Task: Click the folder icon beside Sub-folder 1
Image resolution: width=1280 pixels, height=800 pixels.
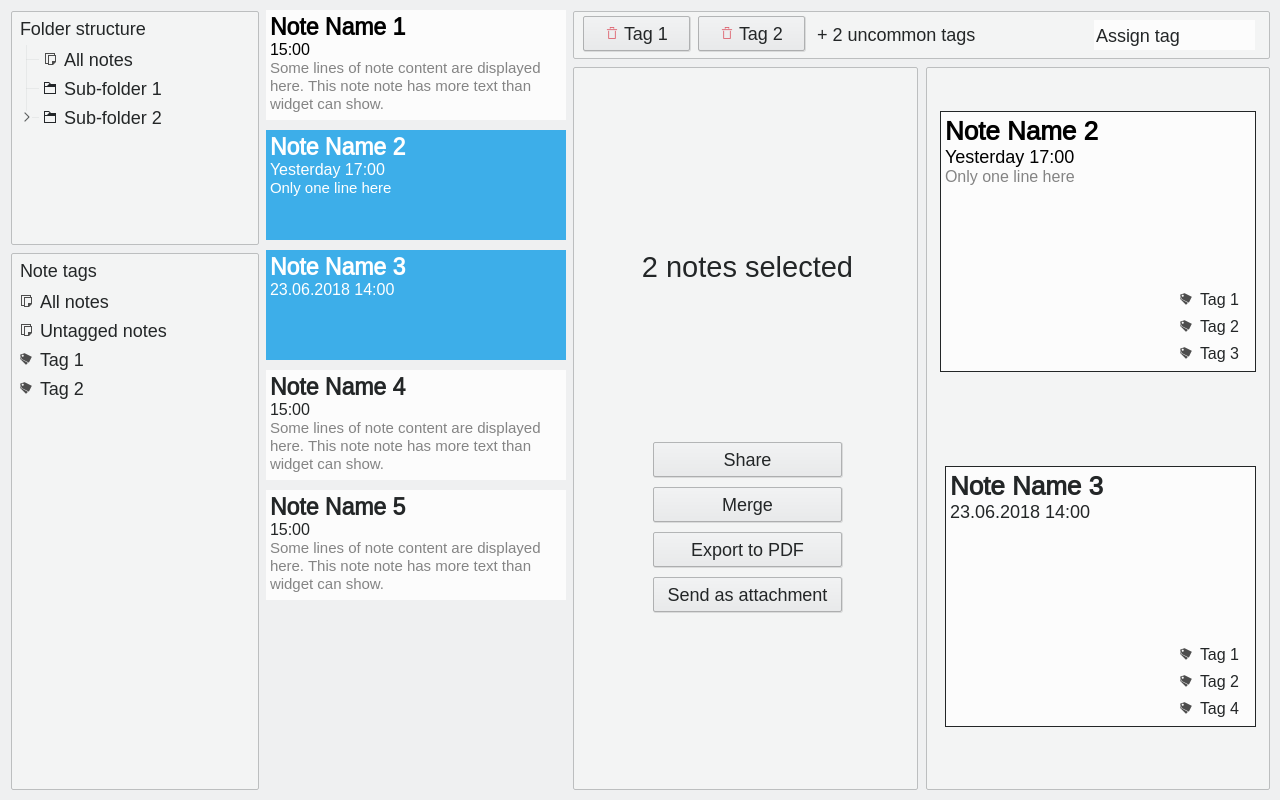Action: (49, 88)
